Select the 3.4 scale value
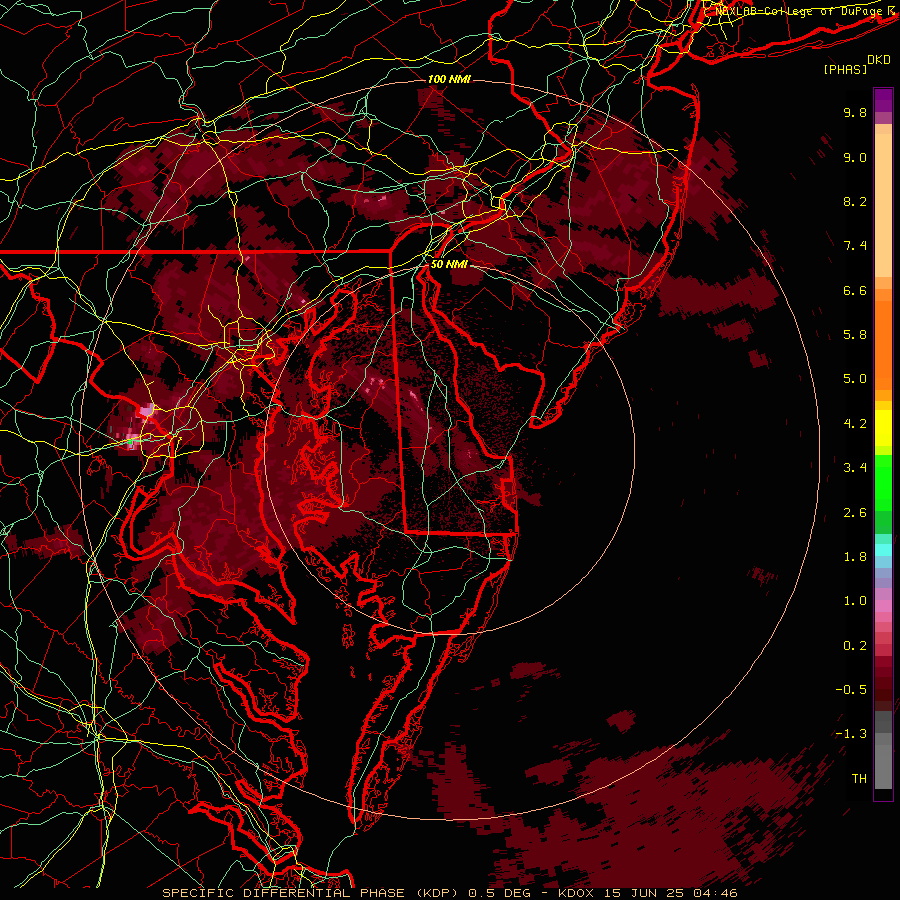 point(855,468)
